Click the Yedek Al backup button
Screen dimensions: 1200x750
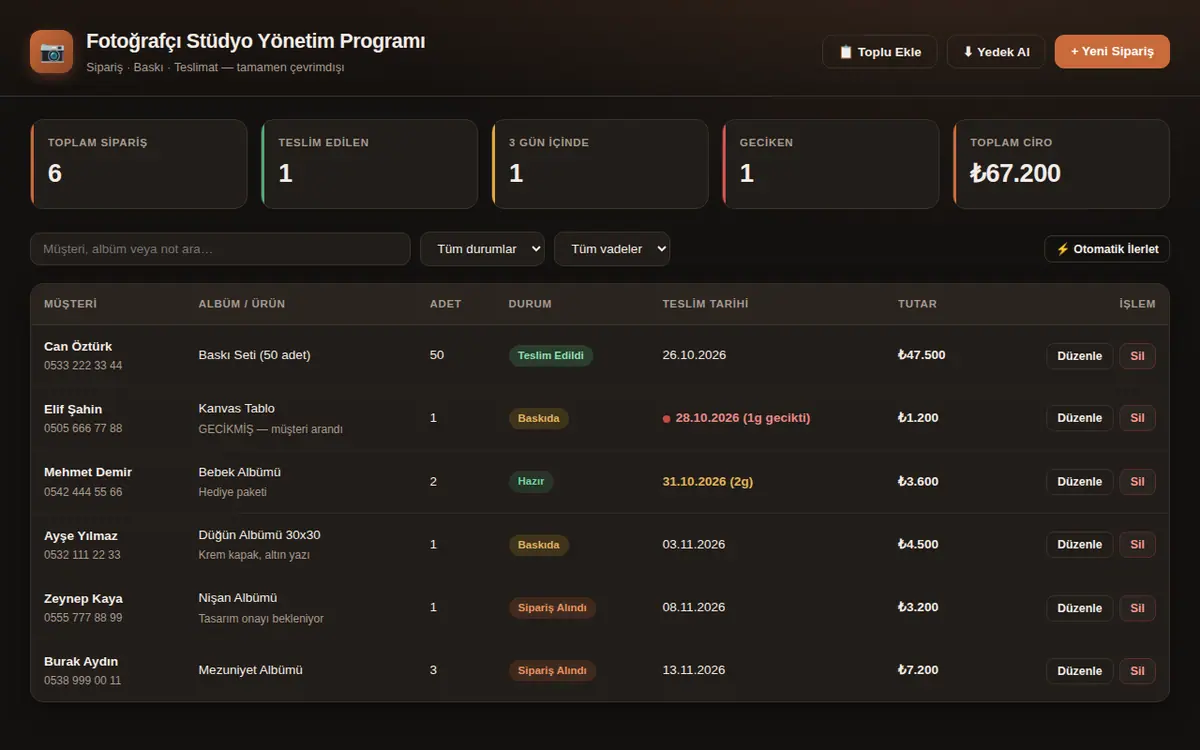(996, 52)
